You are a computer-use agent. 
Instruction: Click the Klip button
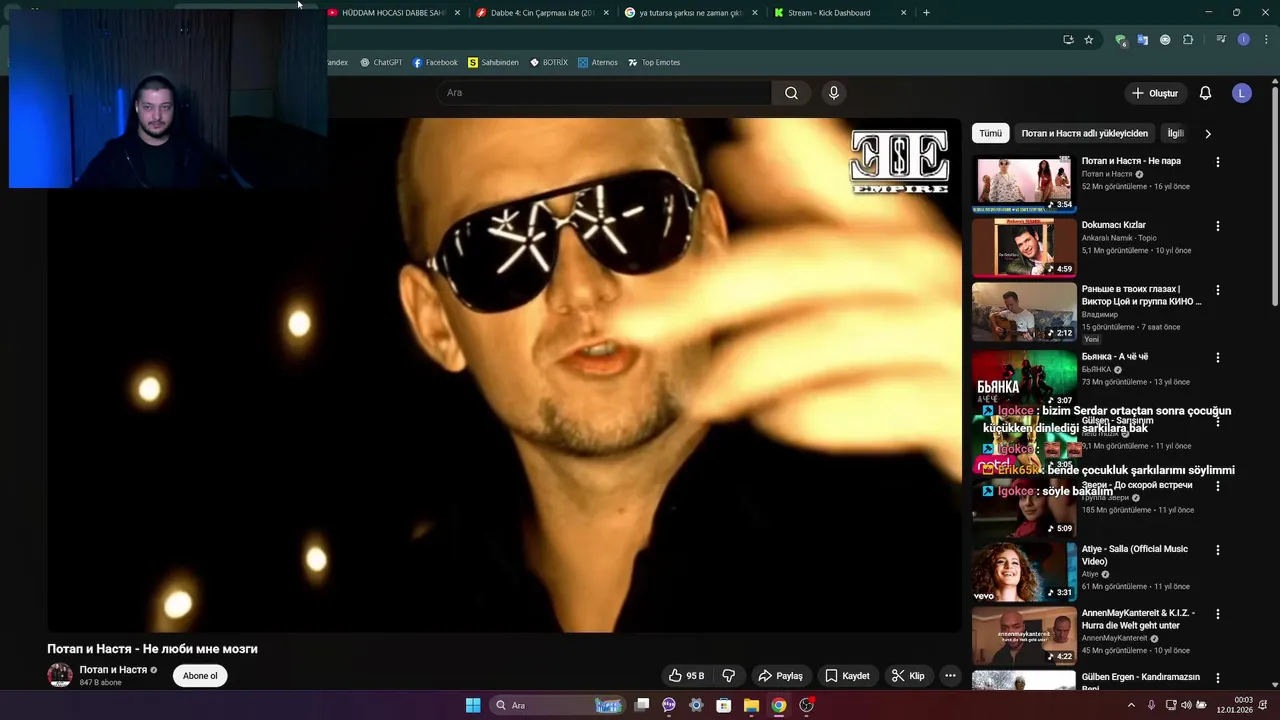pyautogui.click(x=909, y=676)
